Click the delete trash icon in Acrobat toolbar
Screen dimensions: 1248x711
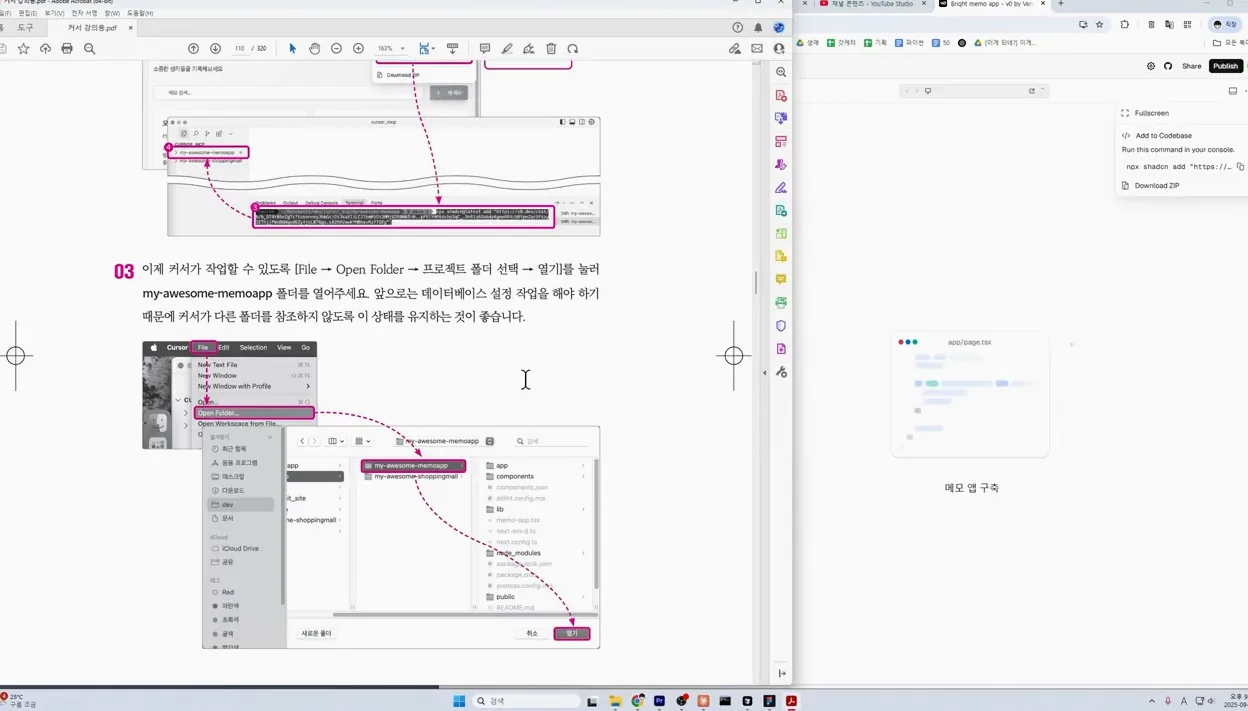click(x=551, y=48)
